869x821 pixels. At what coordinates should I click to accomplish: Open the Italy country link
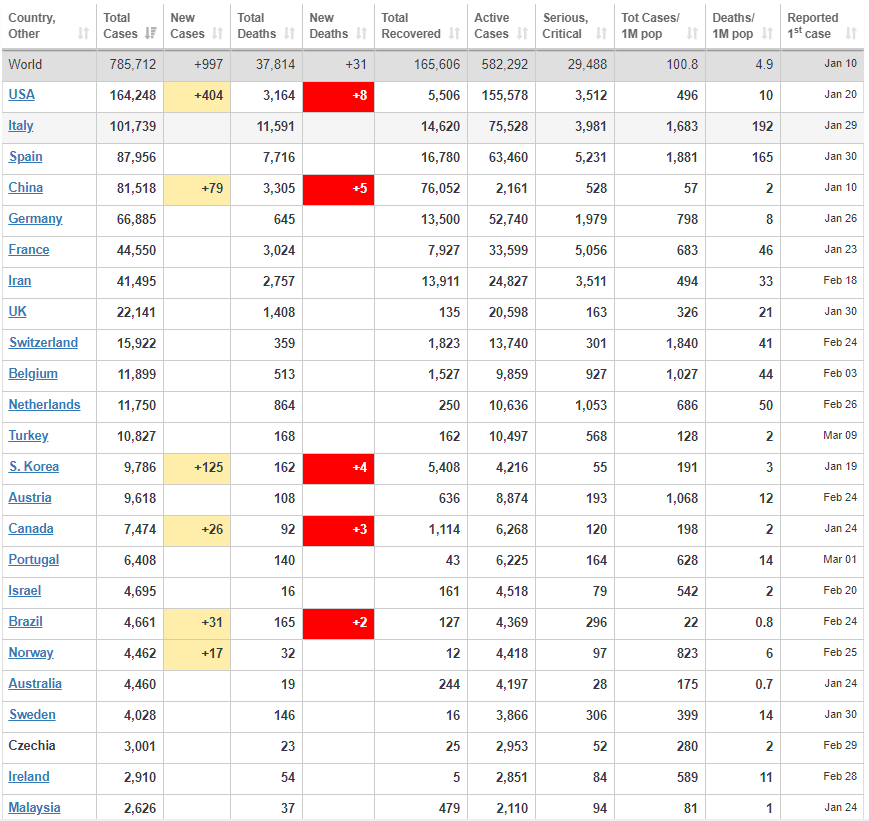click(21, 126)
